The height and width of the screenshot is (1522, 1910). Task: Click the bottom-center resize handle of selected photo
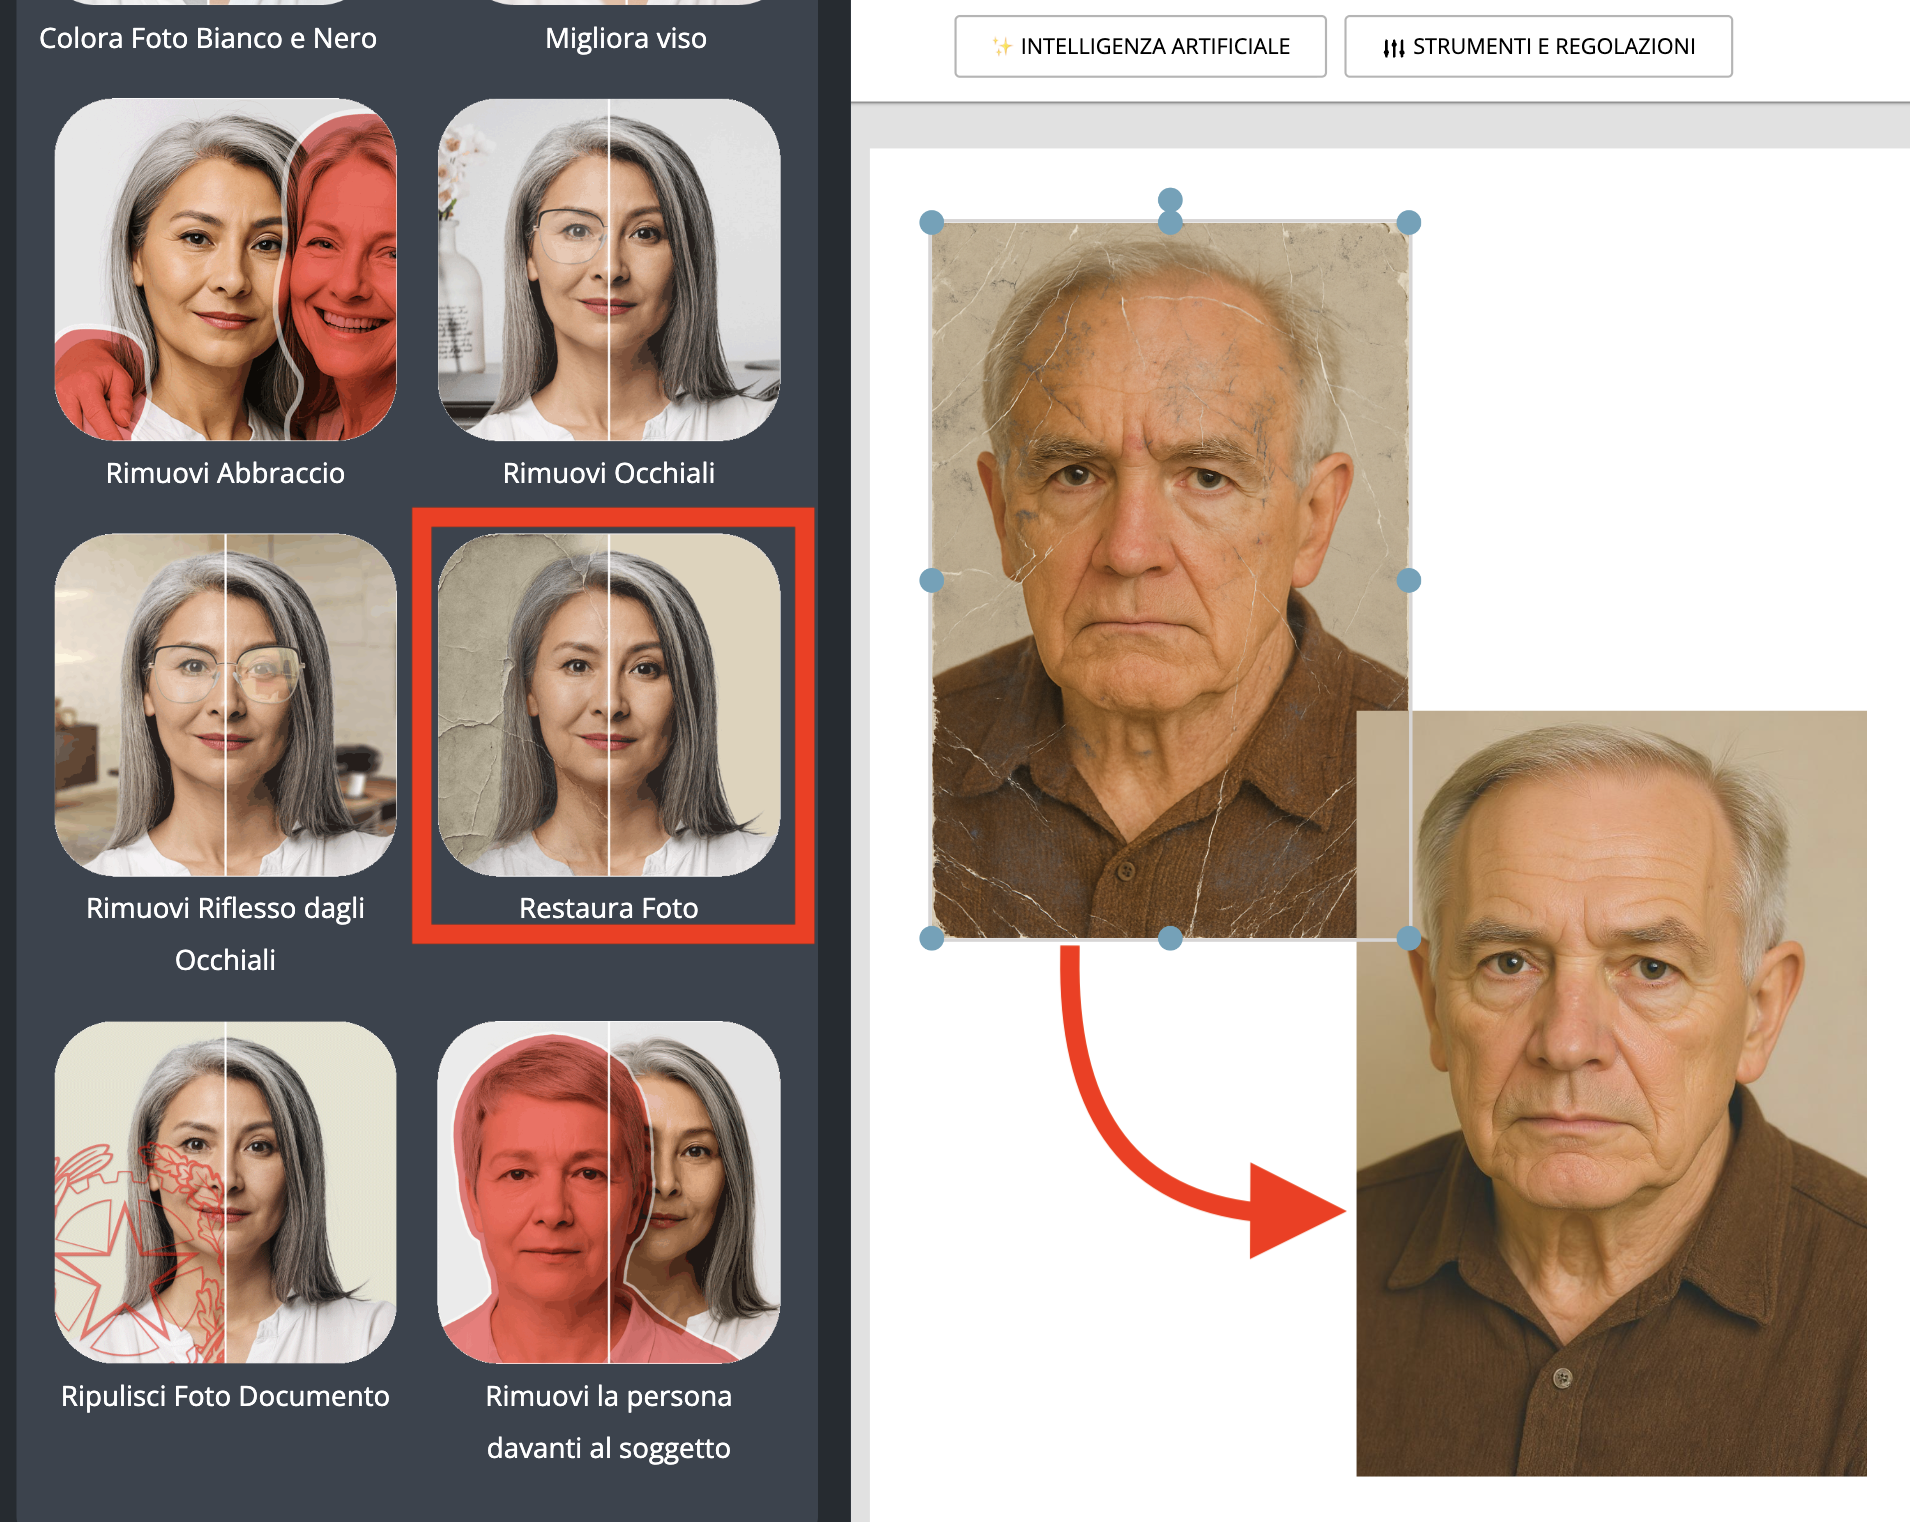(x=1170, y=938)
